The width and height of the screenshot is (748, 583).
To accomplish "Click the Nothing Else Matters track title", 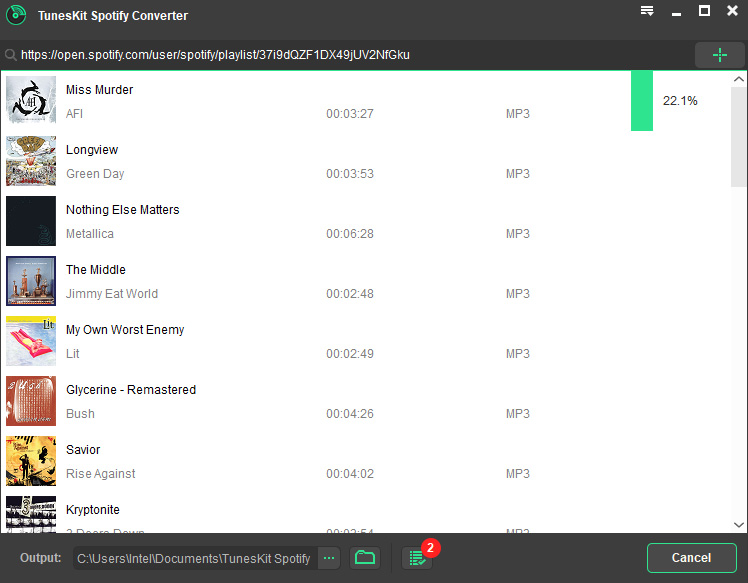I will 122,210.
